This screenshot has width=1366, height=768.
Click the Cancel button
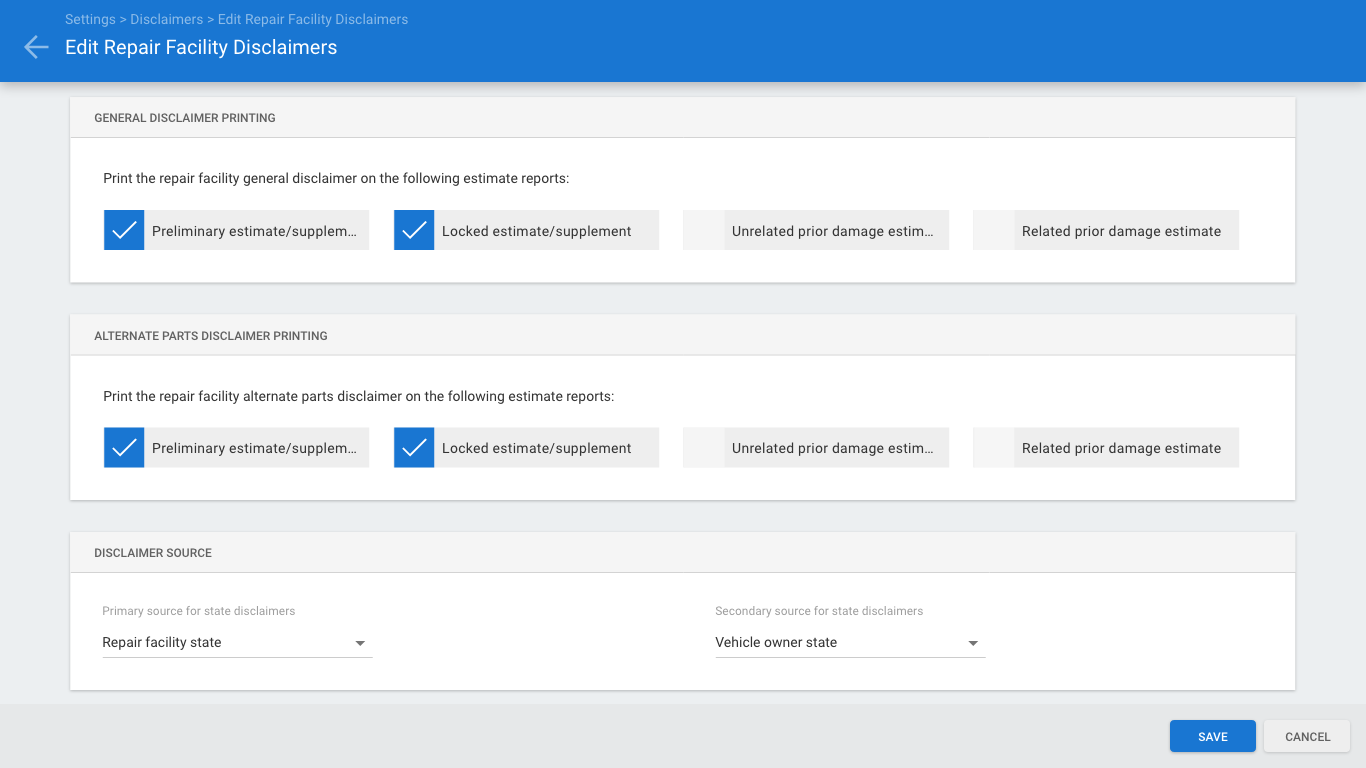click(1308, 736)
